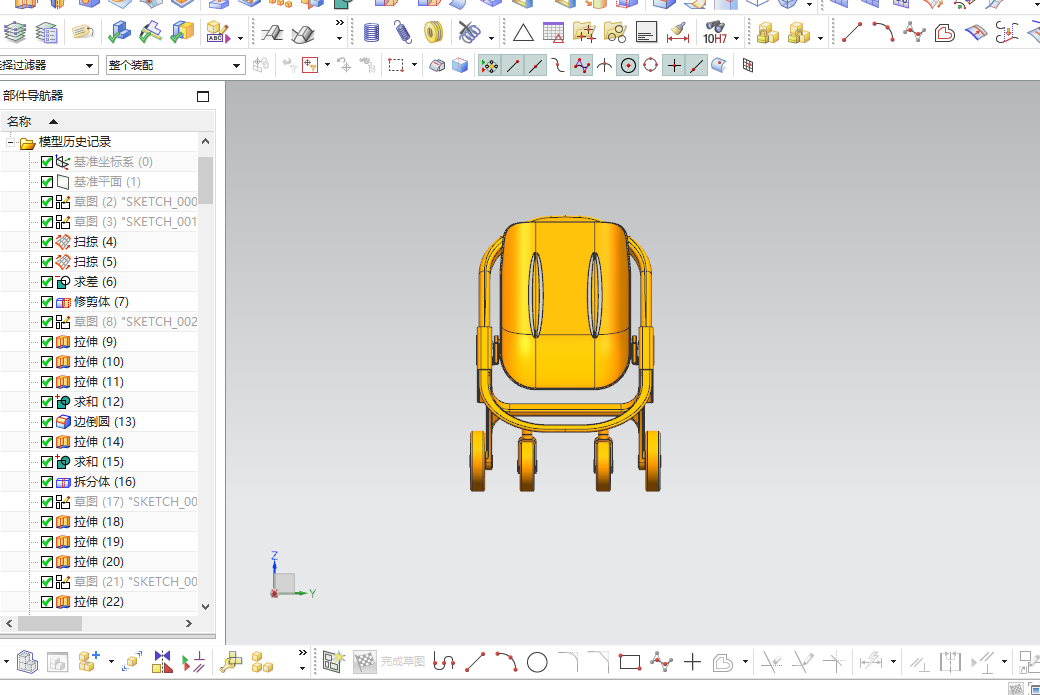Click the triangle datum icon

(x=523, y=32)
